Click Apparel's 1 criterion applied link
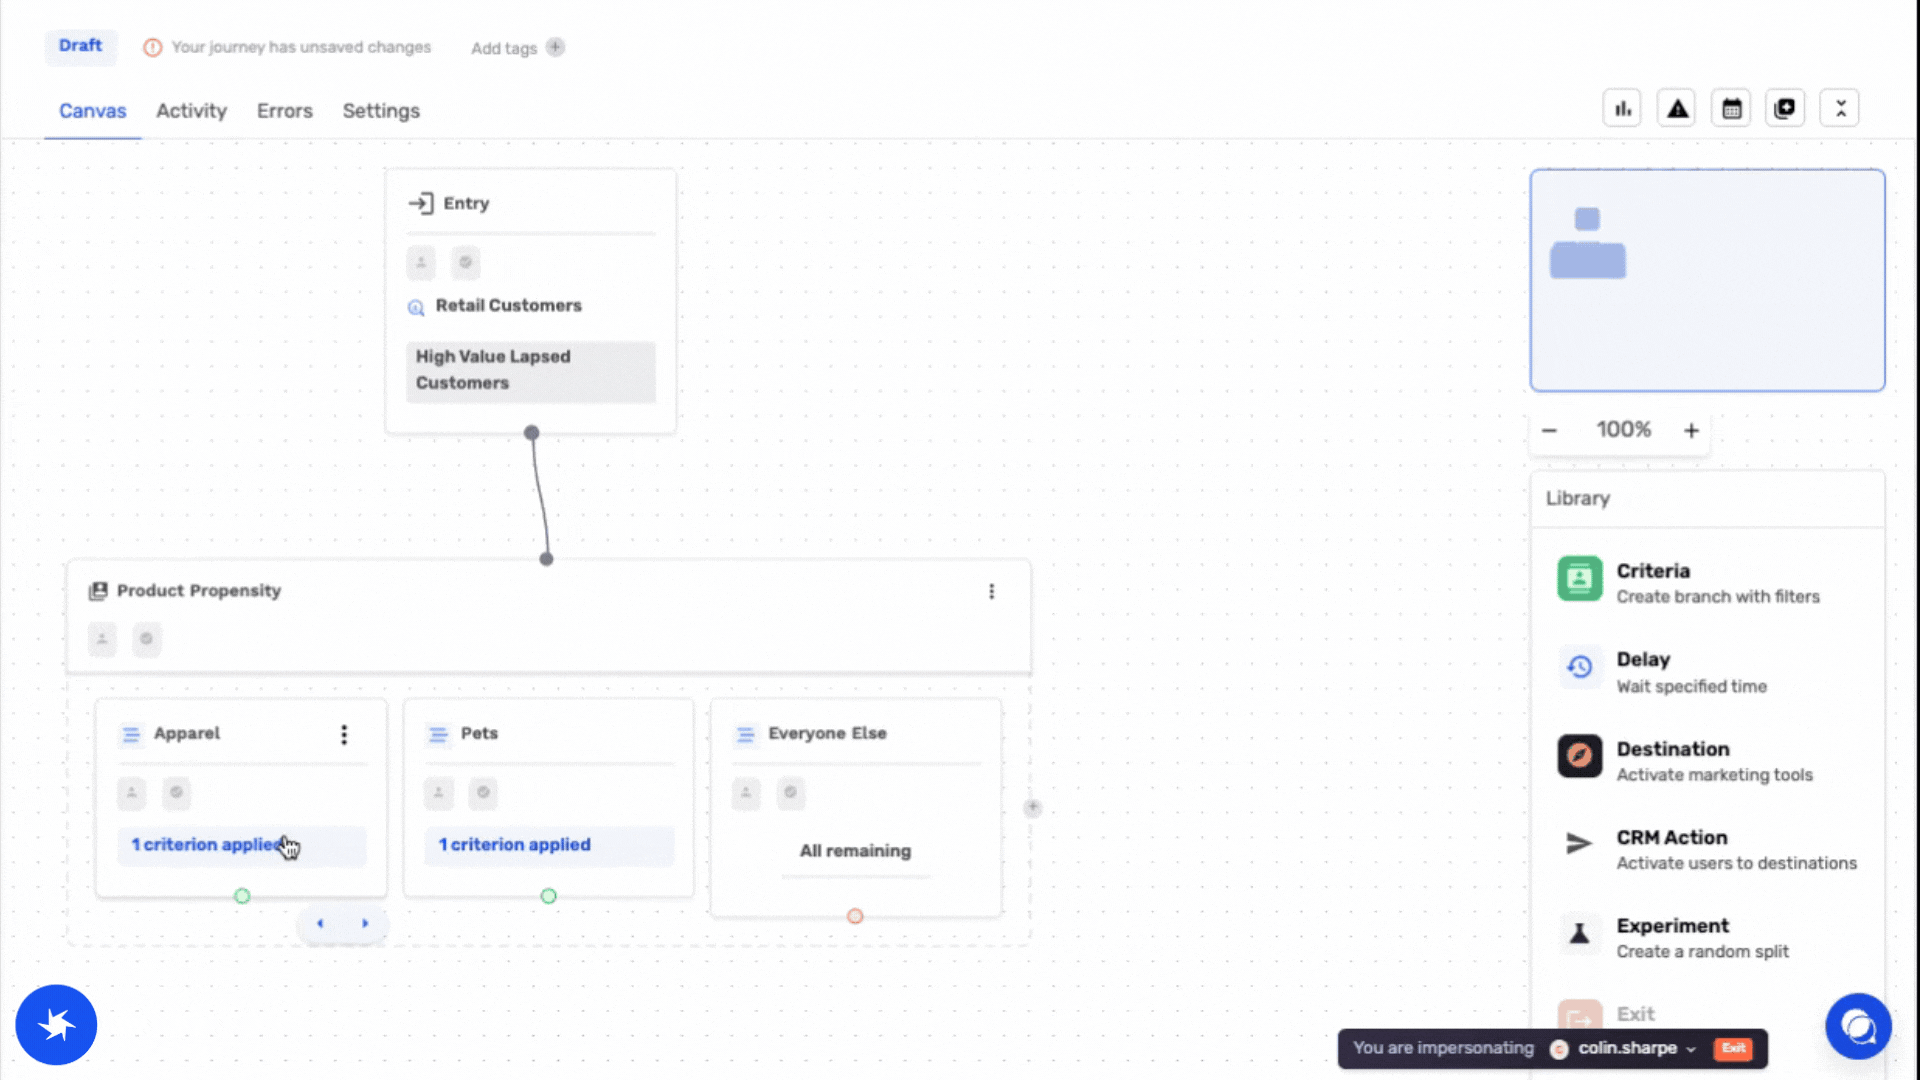This screenshot has height=1080, width=1920. click(208, 845)
